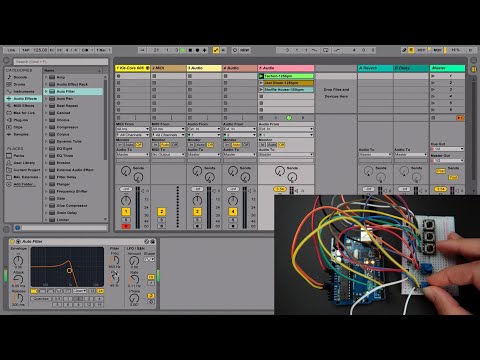480x360 pixels.
Task: Click the Stop All Clips button
Action: tap(433, 118)
